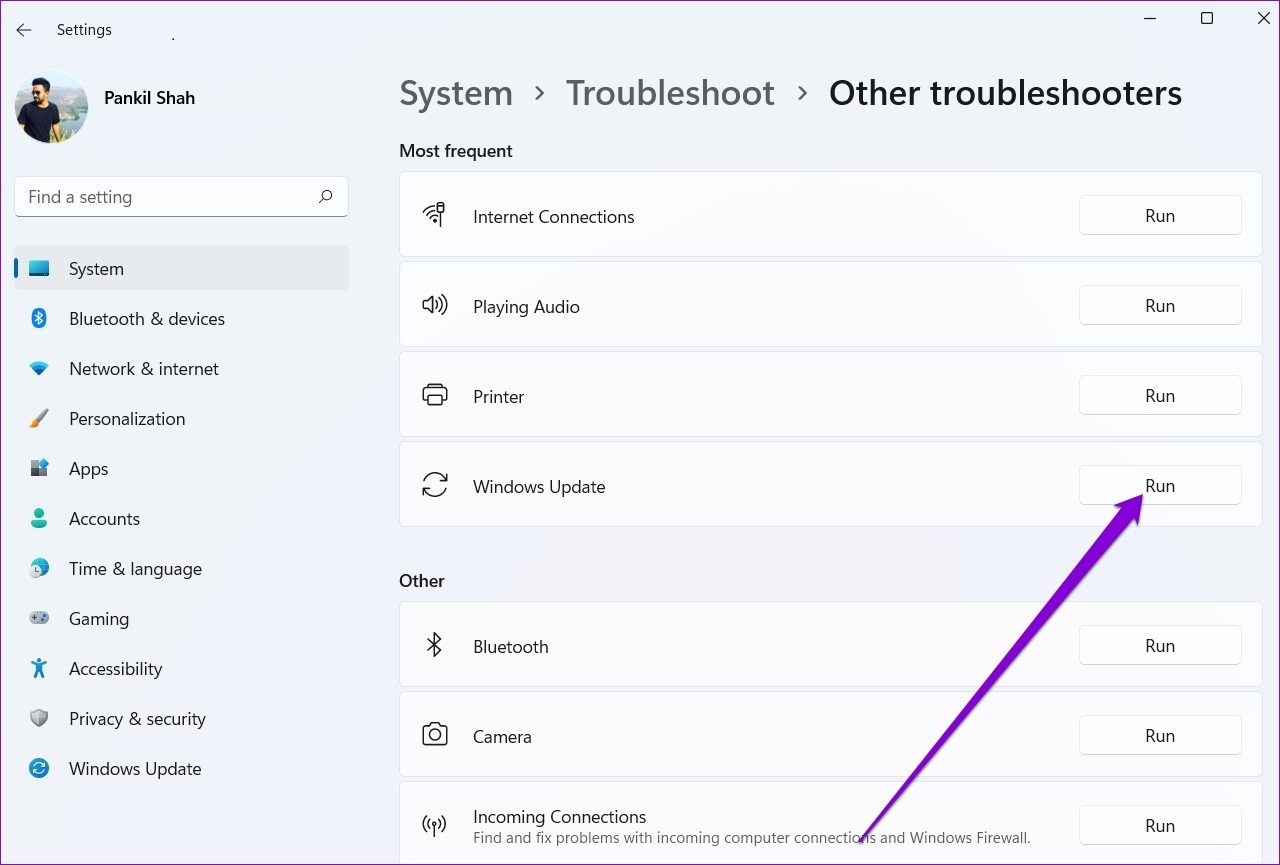
Task: Click the Internet Connections troubleshooter icon
Action: pyautogui.click(x=434, y=215)
